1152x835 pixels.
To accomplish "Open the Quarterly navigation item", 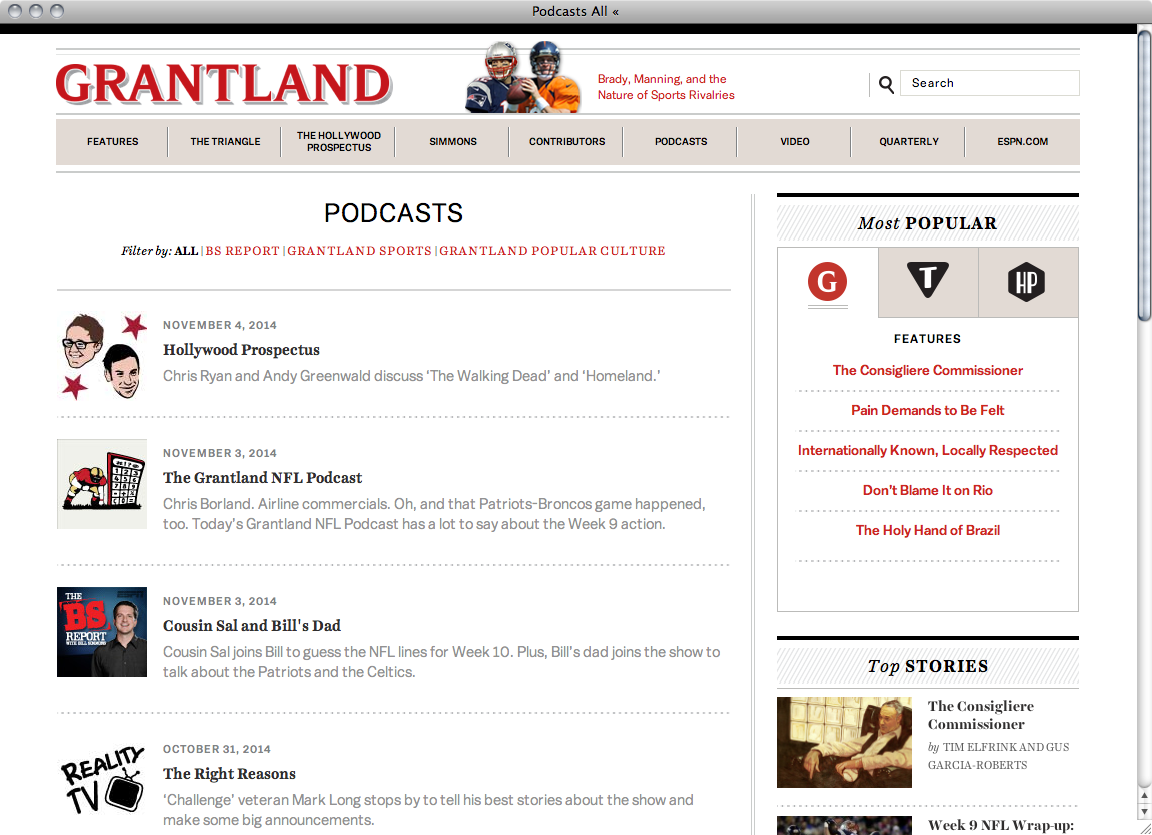I will pos(909,142).
